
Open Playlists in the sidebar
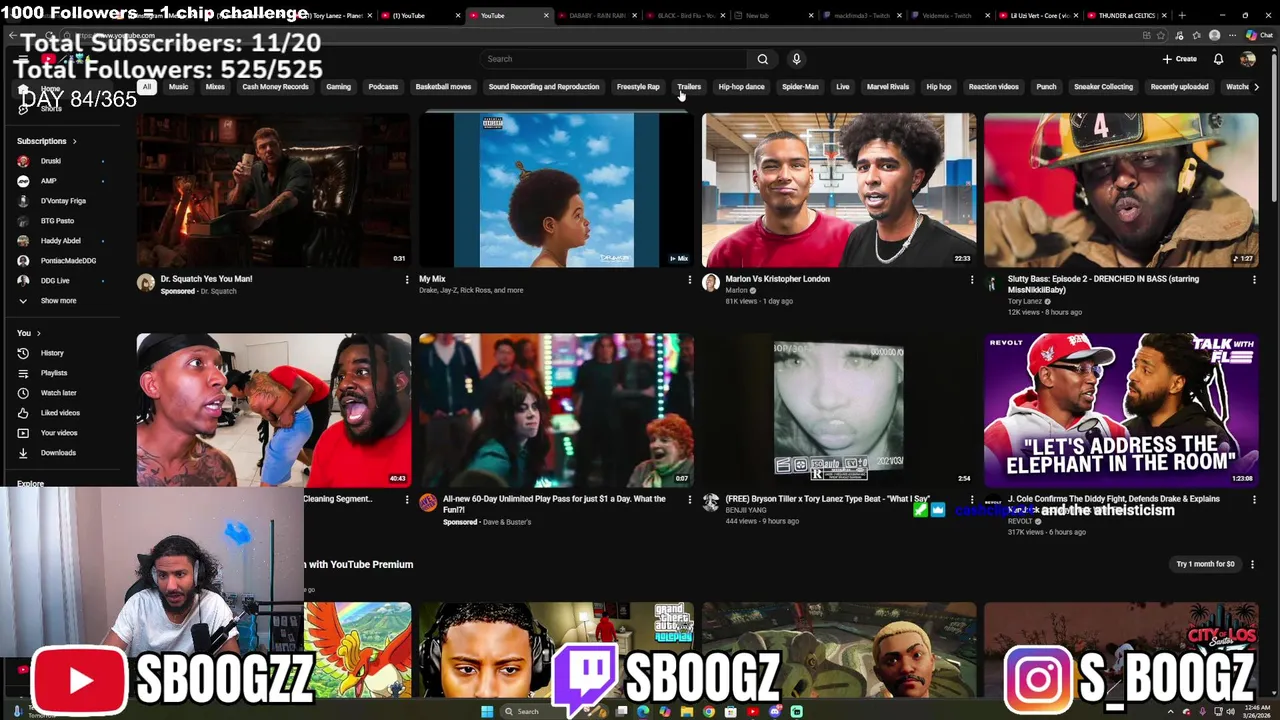click(54, 373)
